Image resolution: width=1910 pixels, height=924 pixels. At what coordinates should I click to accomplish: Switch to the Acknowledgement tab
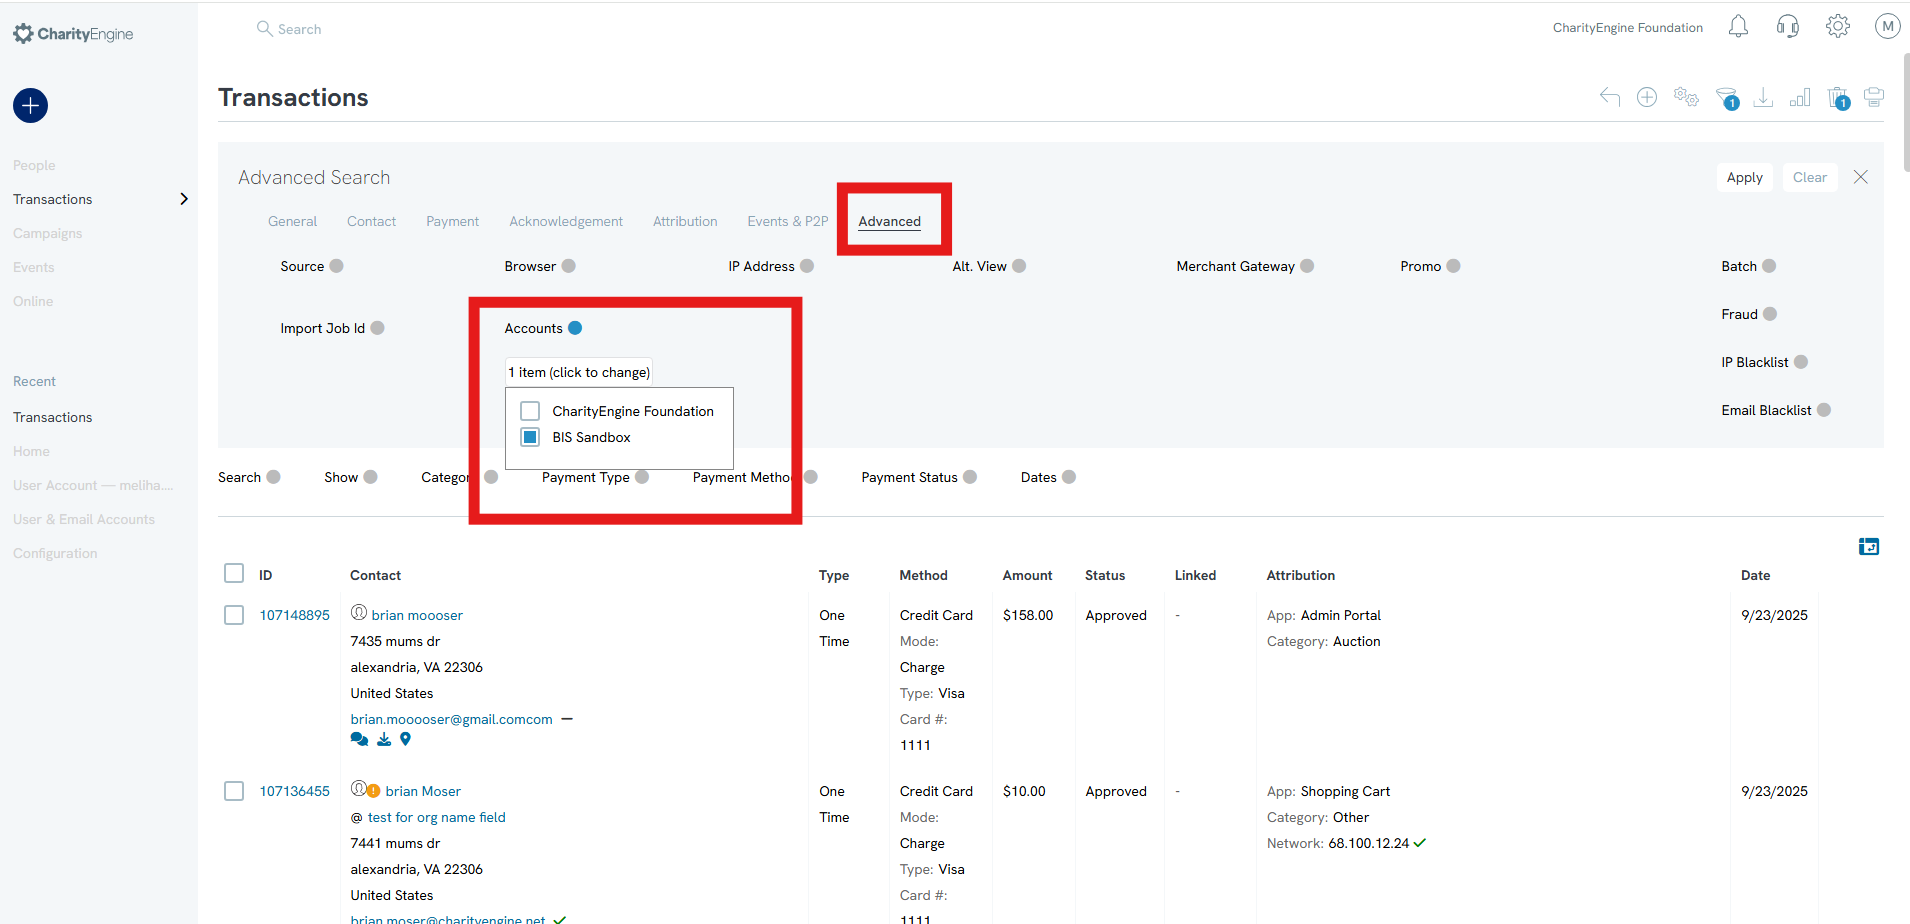click(x=566, y=221)
